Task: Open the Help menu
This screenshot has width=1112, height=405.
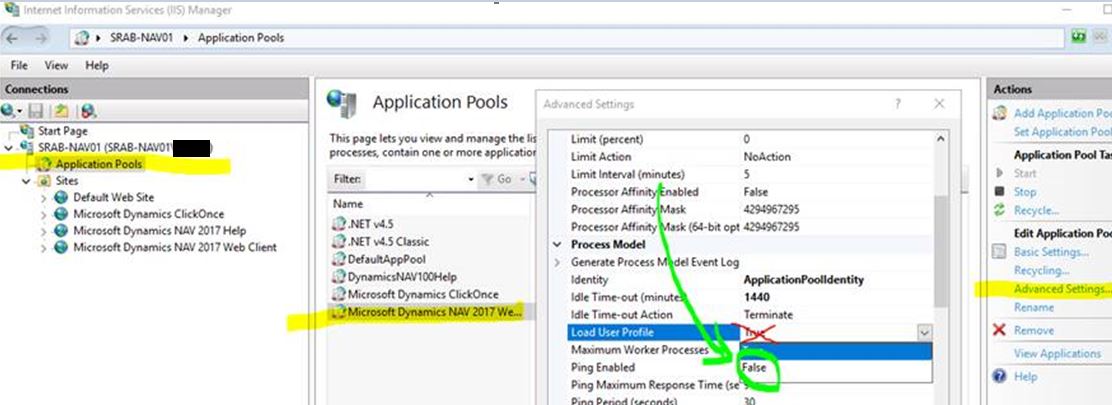Action: (x=97, y=65)
